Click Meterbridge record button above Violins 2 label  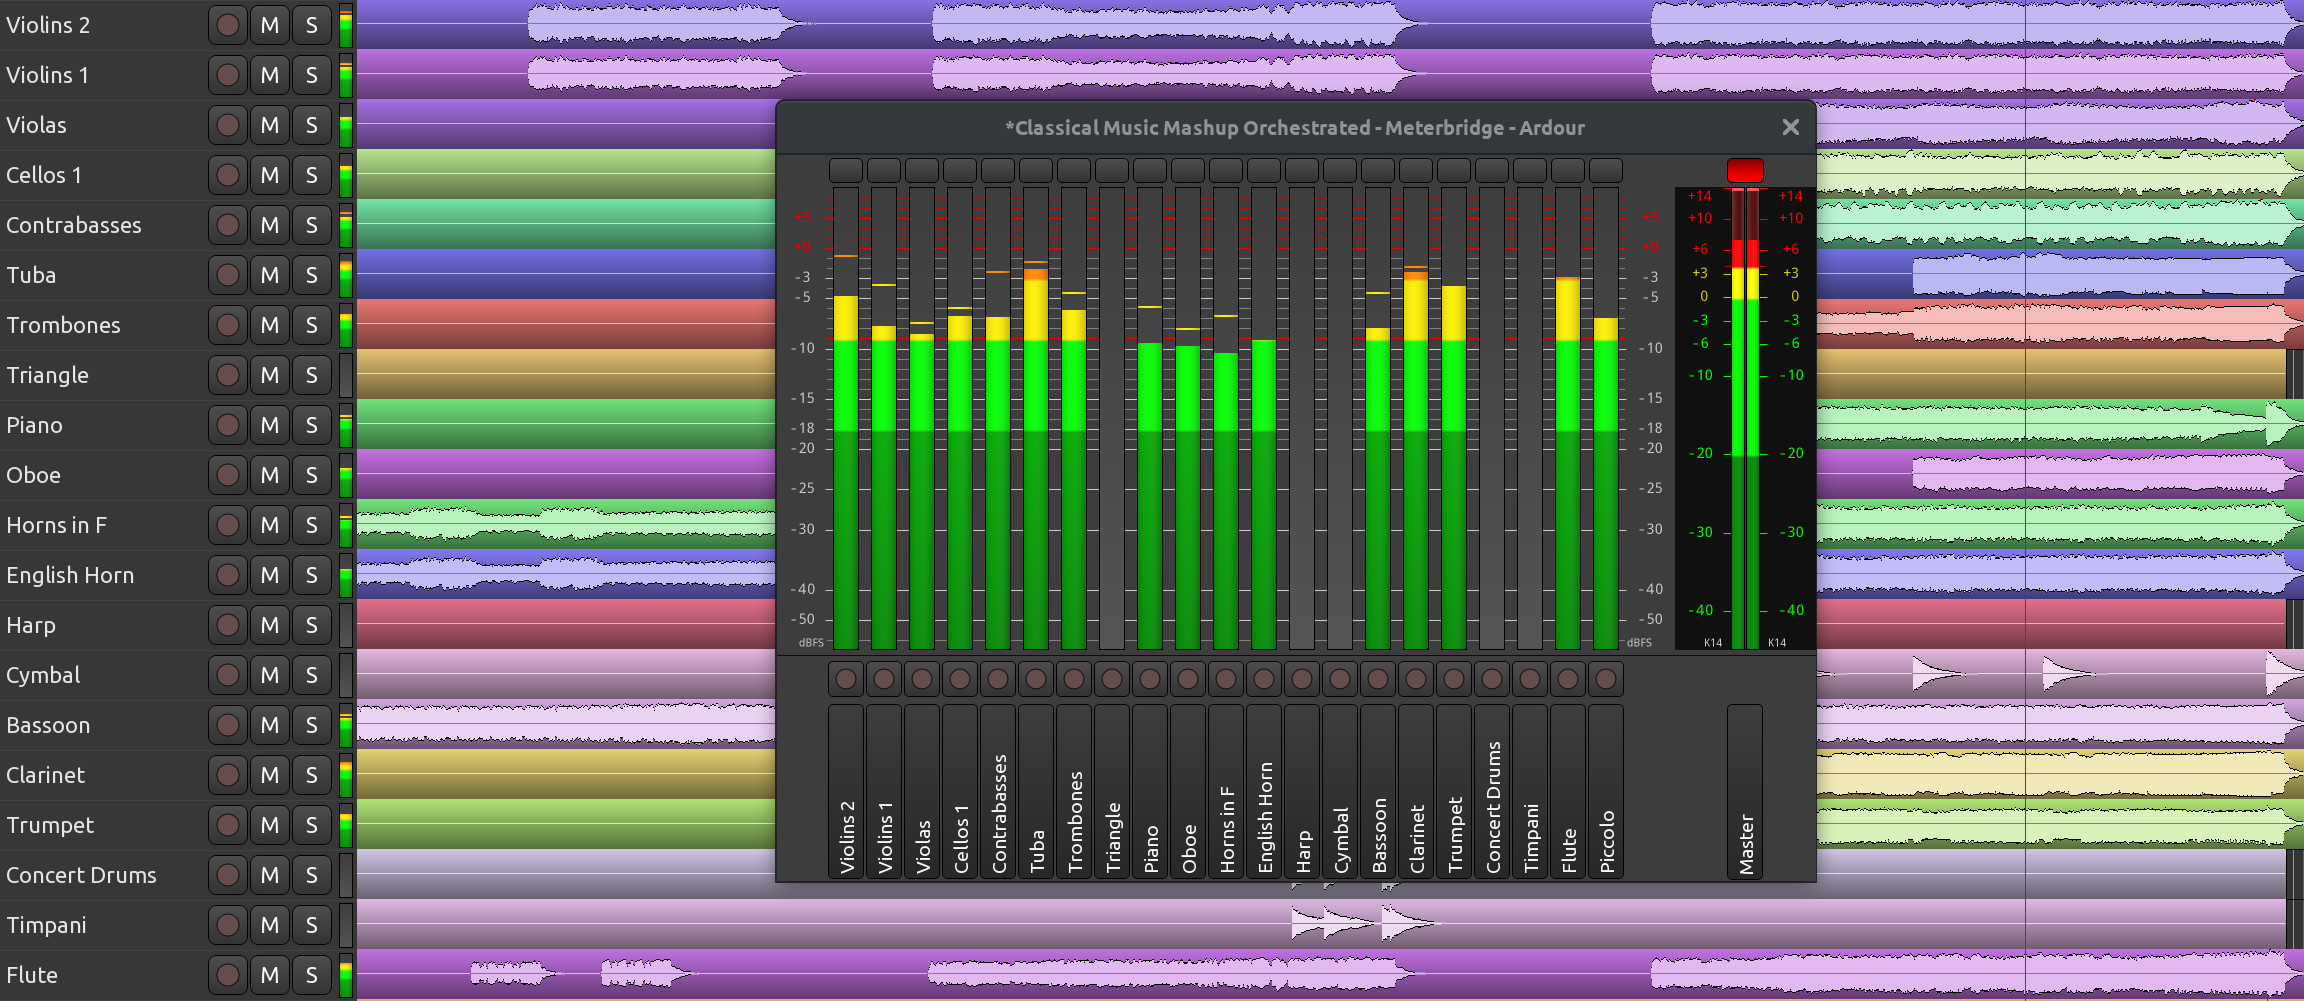click(846, 679)
